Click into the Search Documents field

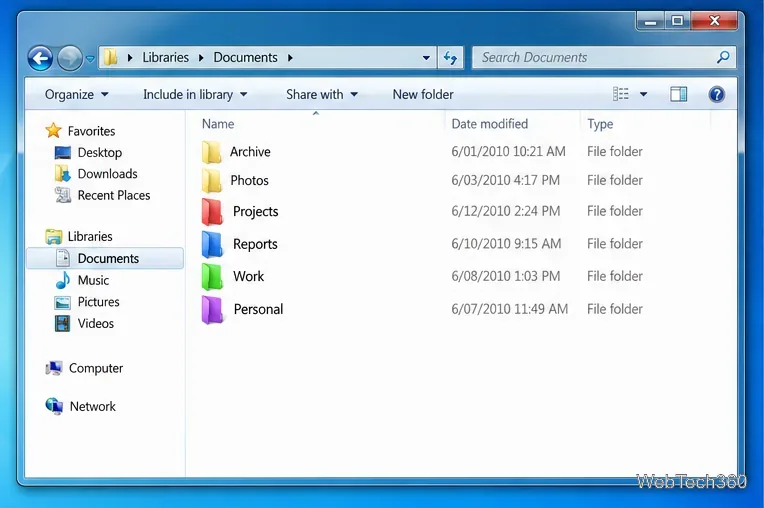tap(604, 57)
